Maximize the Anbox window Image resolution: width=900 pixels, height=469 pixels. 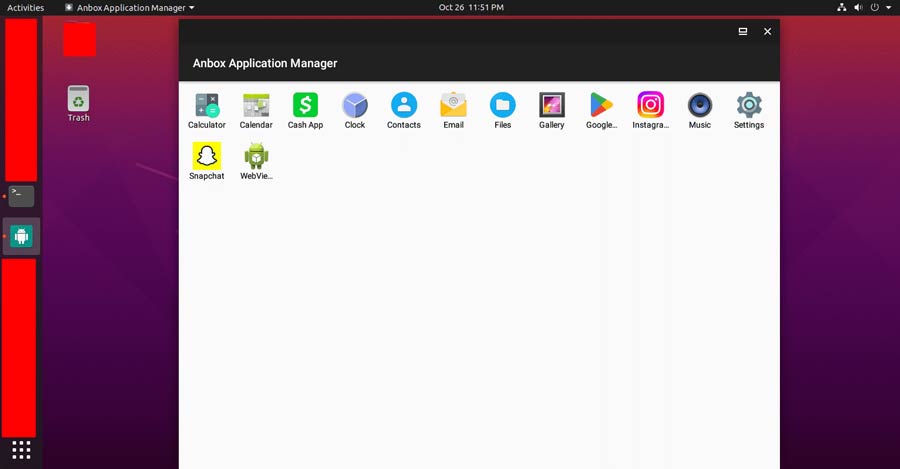(x=743, y=32)
